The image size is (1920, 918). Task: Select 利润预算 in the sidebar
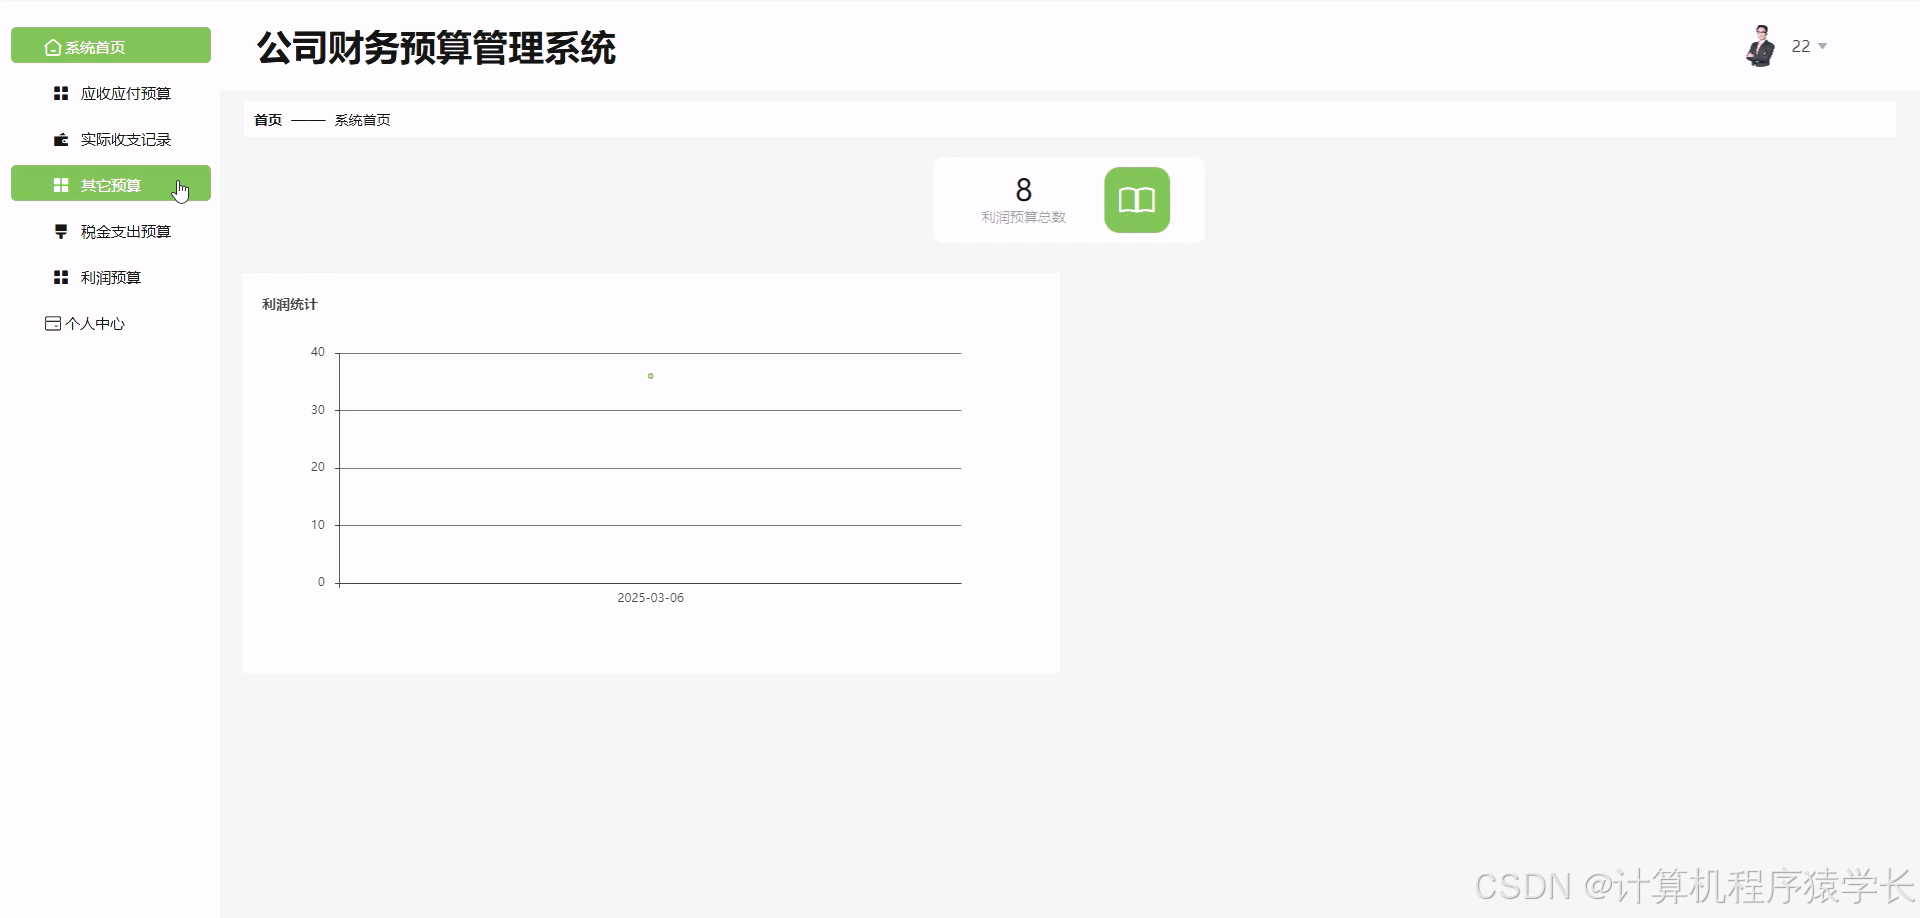click(110, 277)
